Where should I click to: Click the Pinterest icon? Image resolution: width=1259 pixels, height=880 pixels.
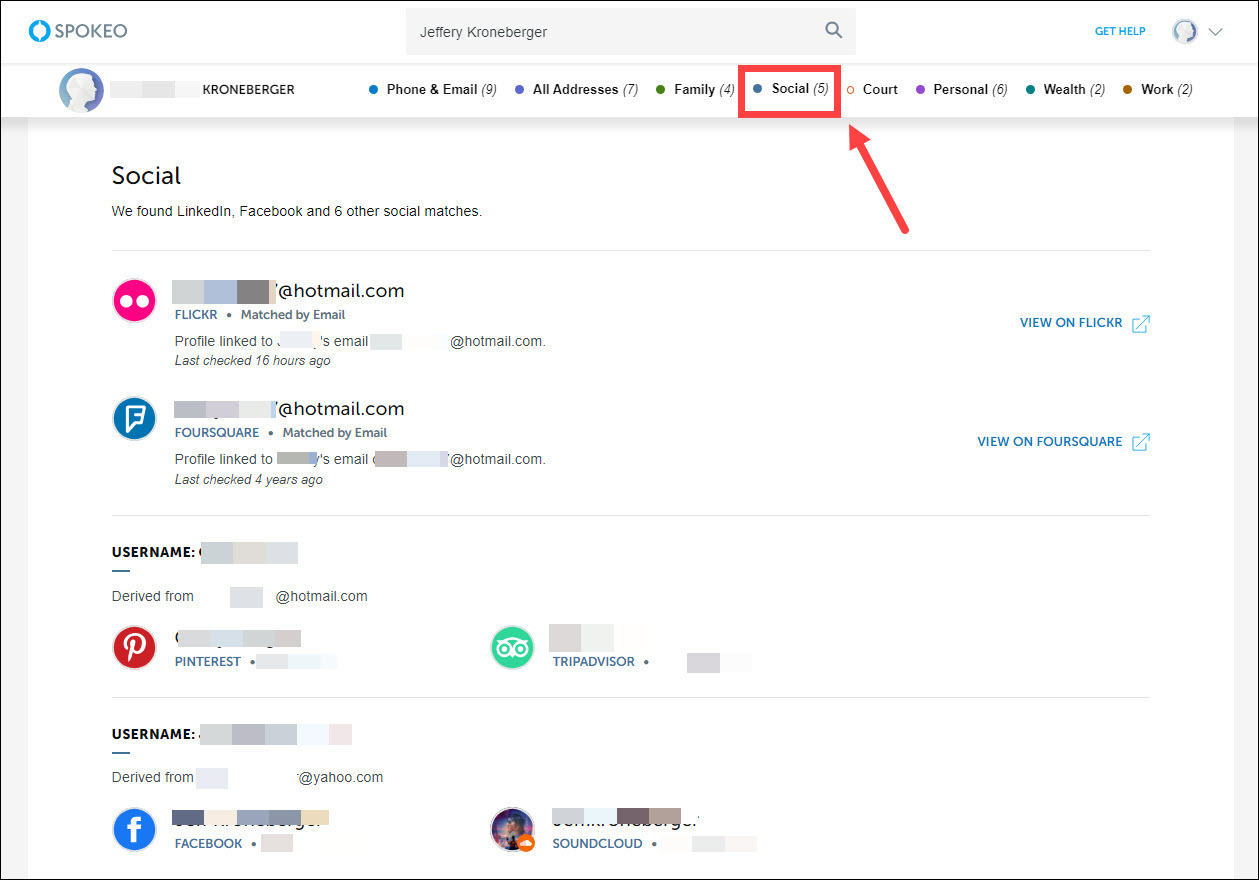[x=134, y=648]
